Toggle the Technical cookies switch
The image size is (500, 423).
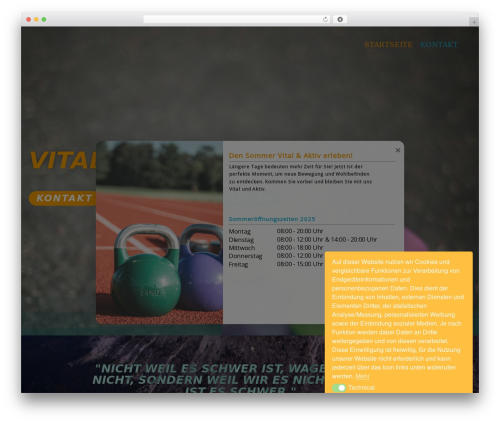tap(339, 388)
